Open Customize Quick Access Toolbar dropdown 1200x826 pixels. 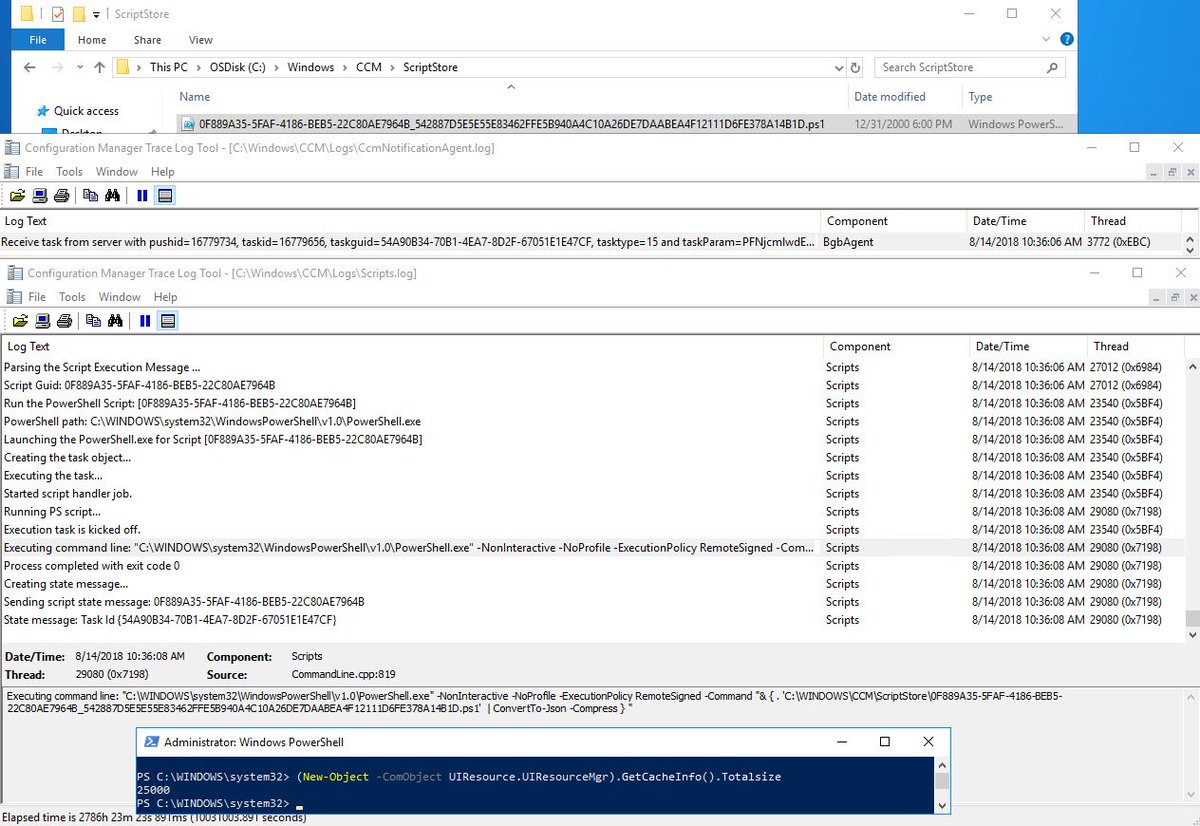96,15
